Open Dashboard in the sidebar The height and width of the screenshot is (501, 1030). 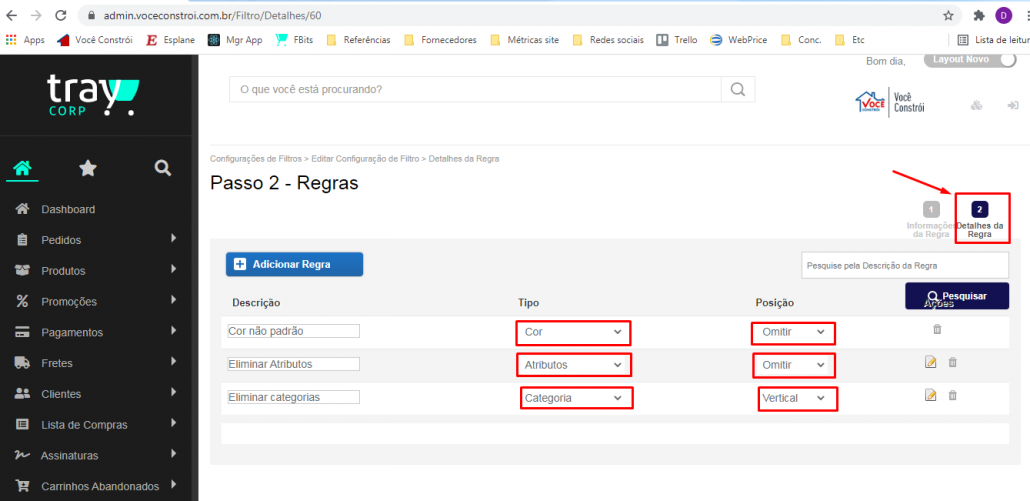68,209
